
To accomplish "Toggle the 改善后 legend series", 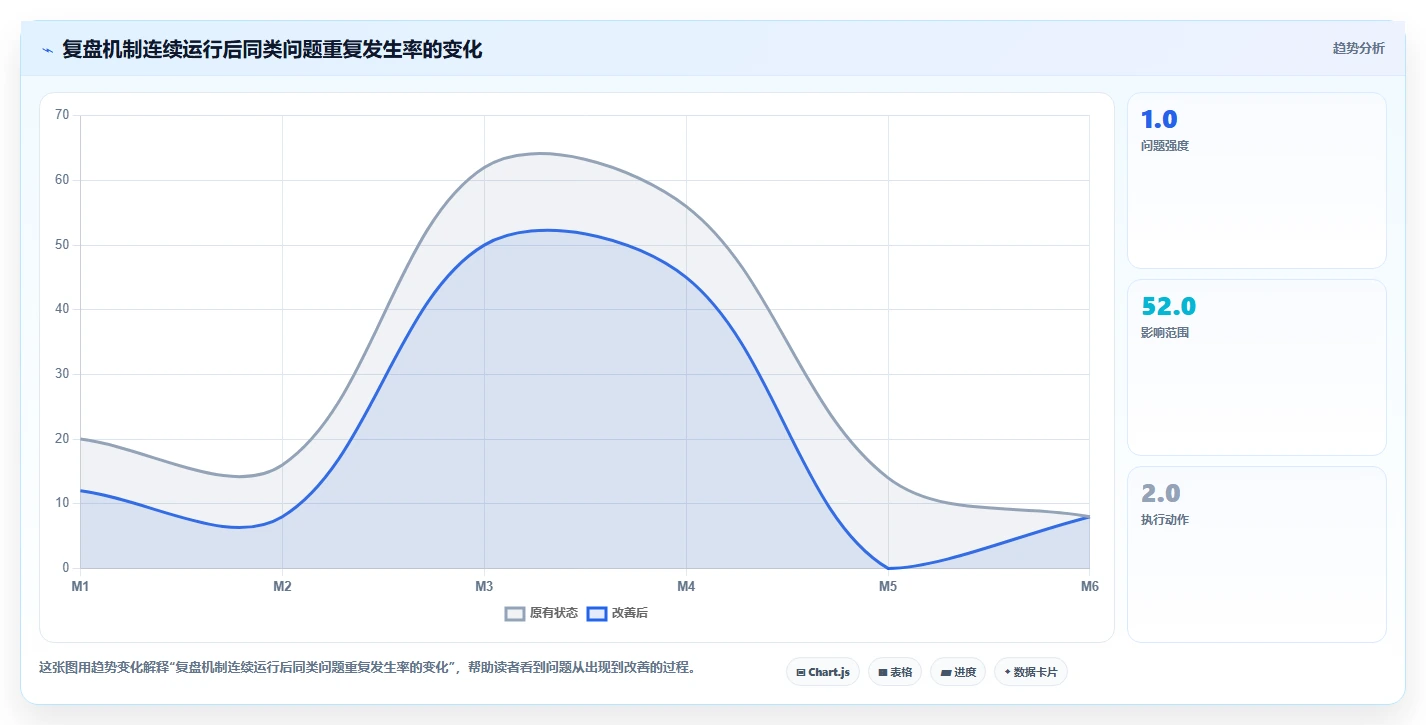I will tap(617, 613).
